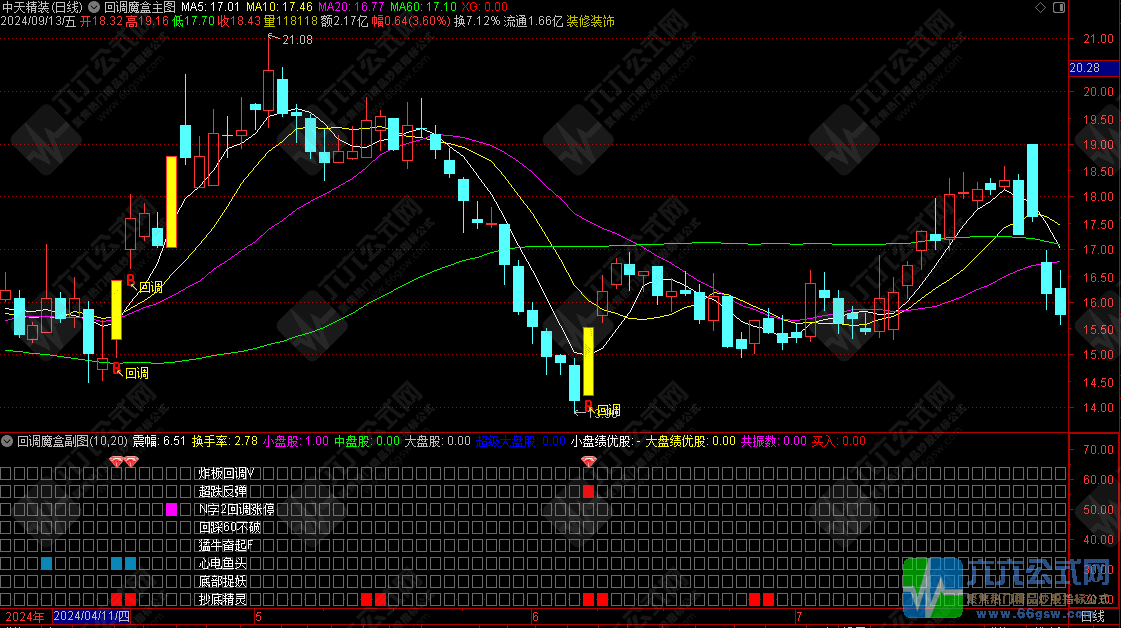
Task: Click the 2024/04/11 date marker on timeline
Action: 92,617
